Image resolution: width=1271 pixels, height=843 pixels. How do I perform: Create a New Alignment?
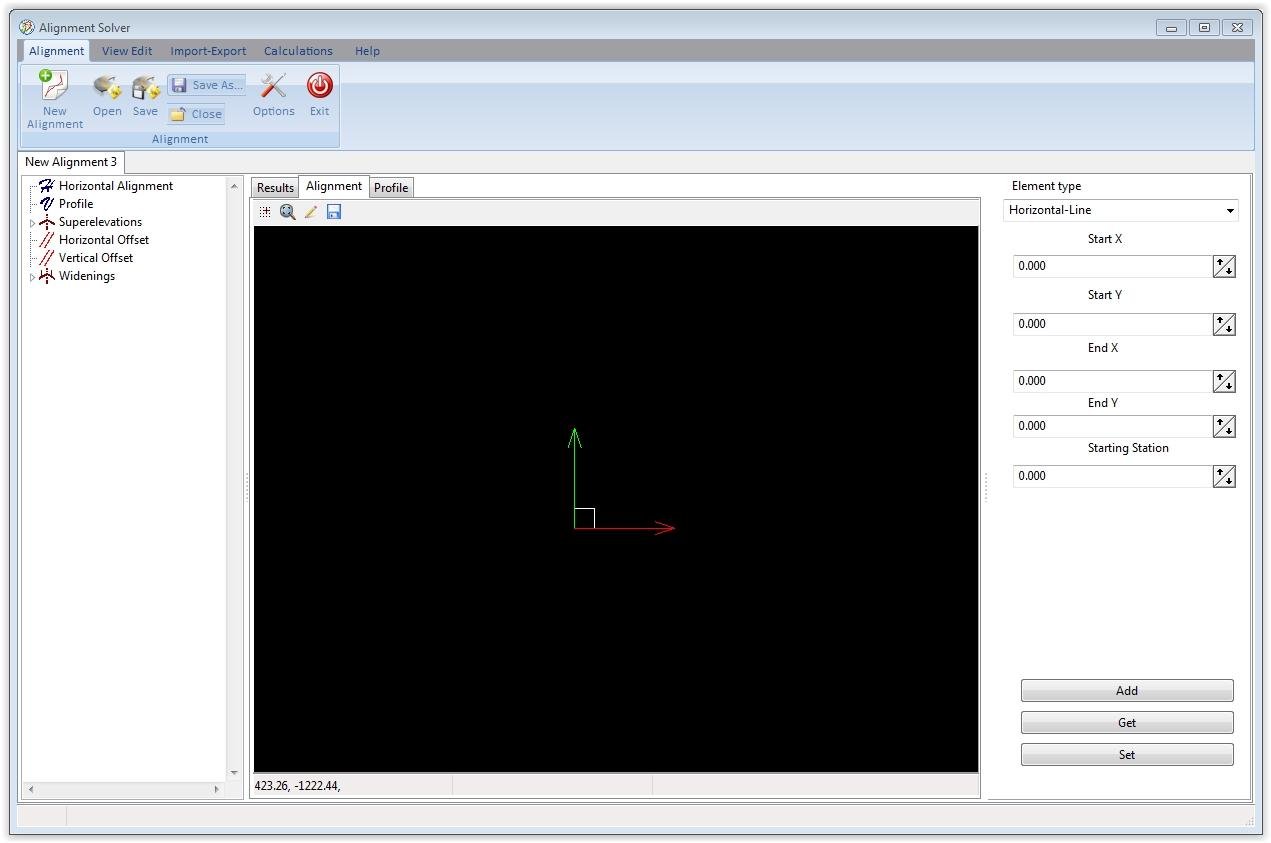pos(54,96)
